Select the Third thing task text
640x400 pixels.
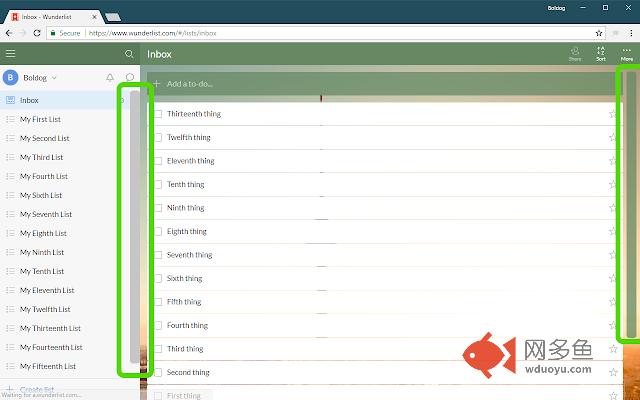pos(185,349)
